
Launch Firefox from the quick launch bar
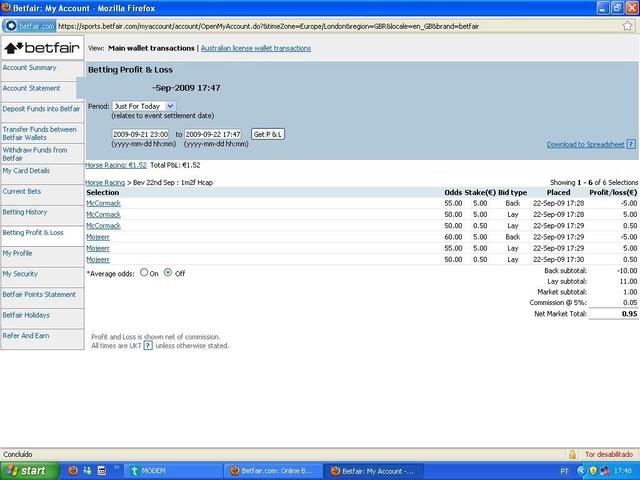pyautogui.click(x=73, y=471)
